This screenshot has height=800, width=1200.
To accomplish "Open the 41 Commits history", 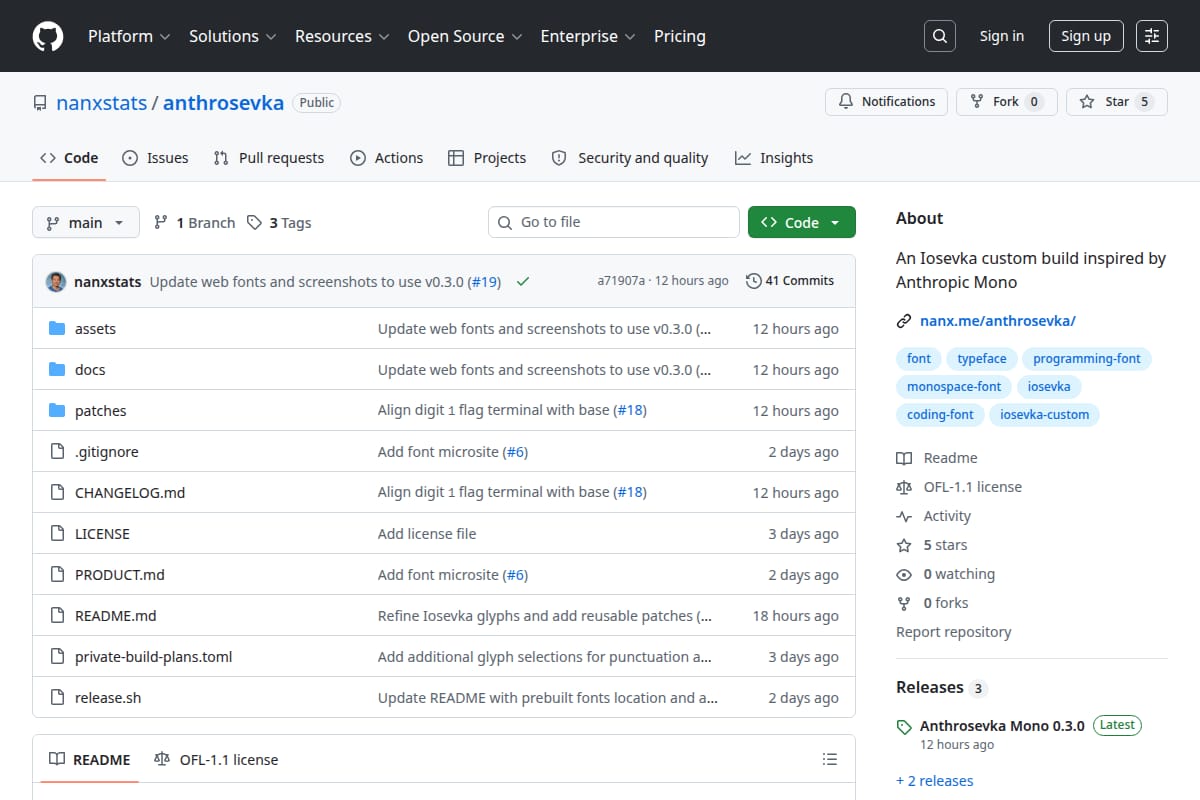I will pyautogui.click(x=790, y=281).
